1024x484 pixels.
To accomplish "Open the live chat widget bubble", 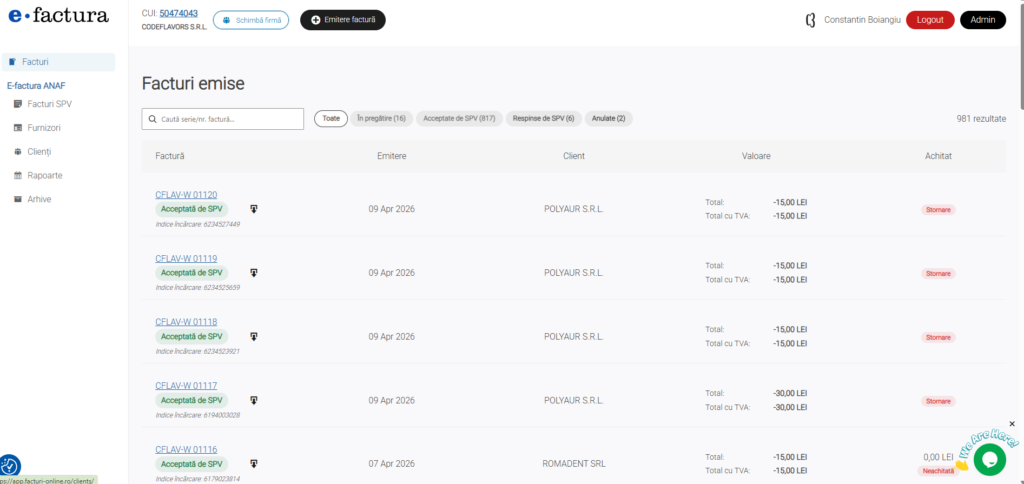I will point(989,459).
